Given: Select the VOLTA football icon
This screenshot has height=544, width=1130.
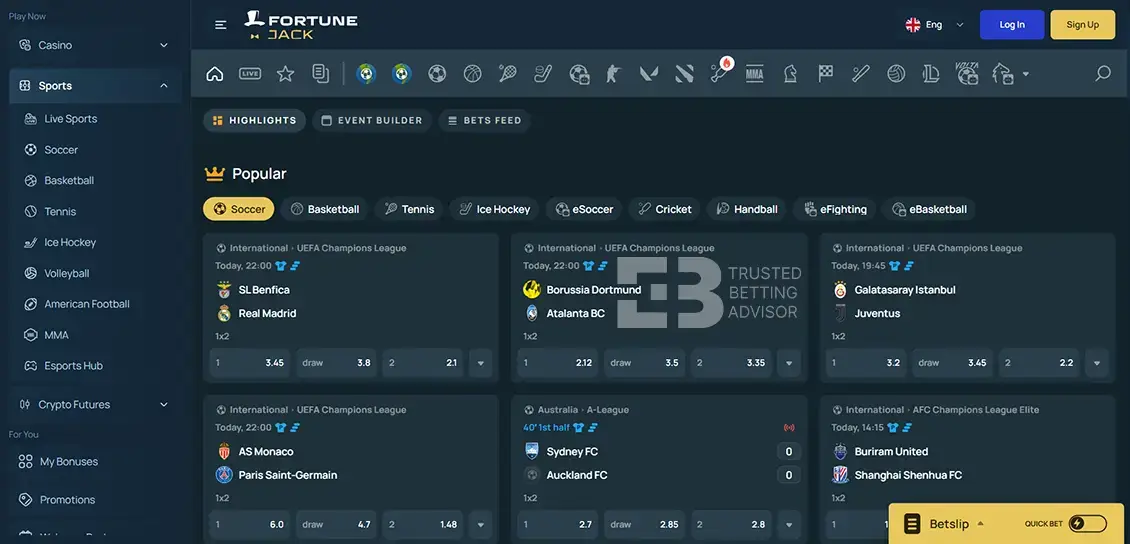Looking at the screenshot, I should [967, 73].
